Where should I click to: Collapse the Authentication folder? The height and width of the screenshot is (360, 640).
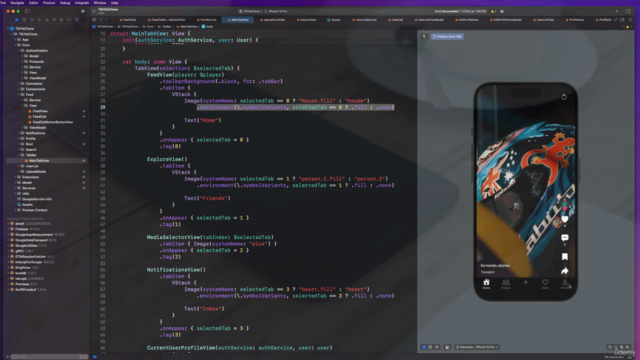19,51
